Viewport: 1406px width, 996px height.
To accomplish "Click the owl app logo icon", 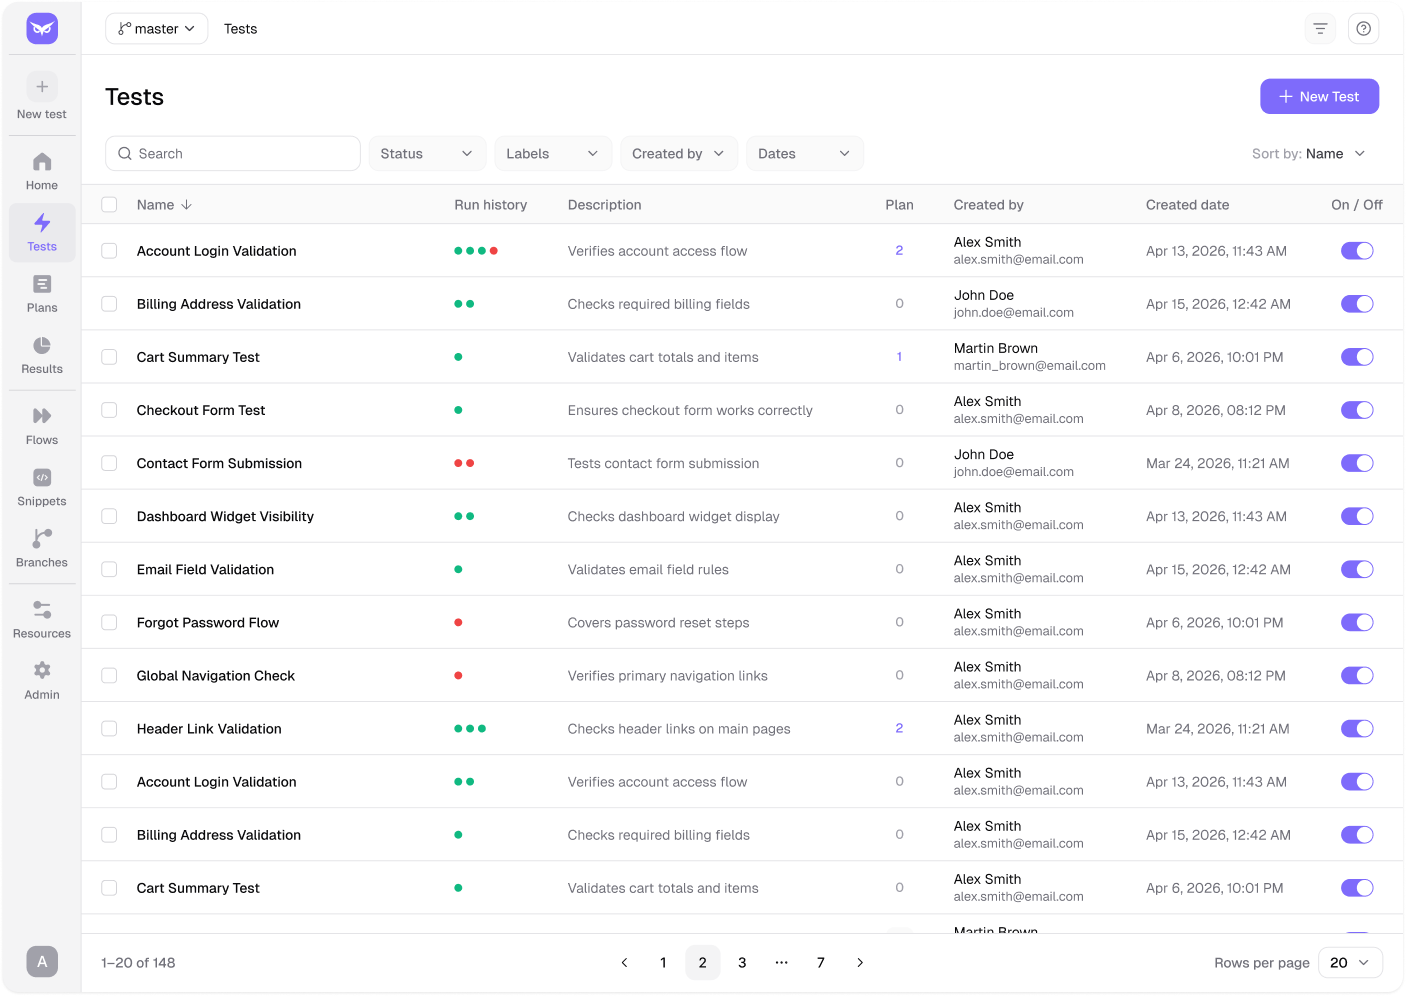I will pos(42,28).
